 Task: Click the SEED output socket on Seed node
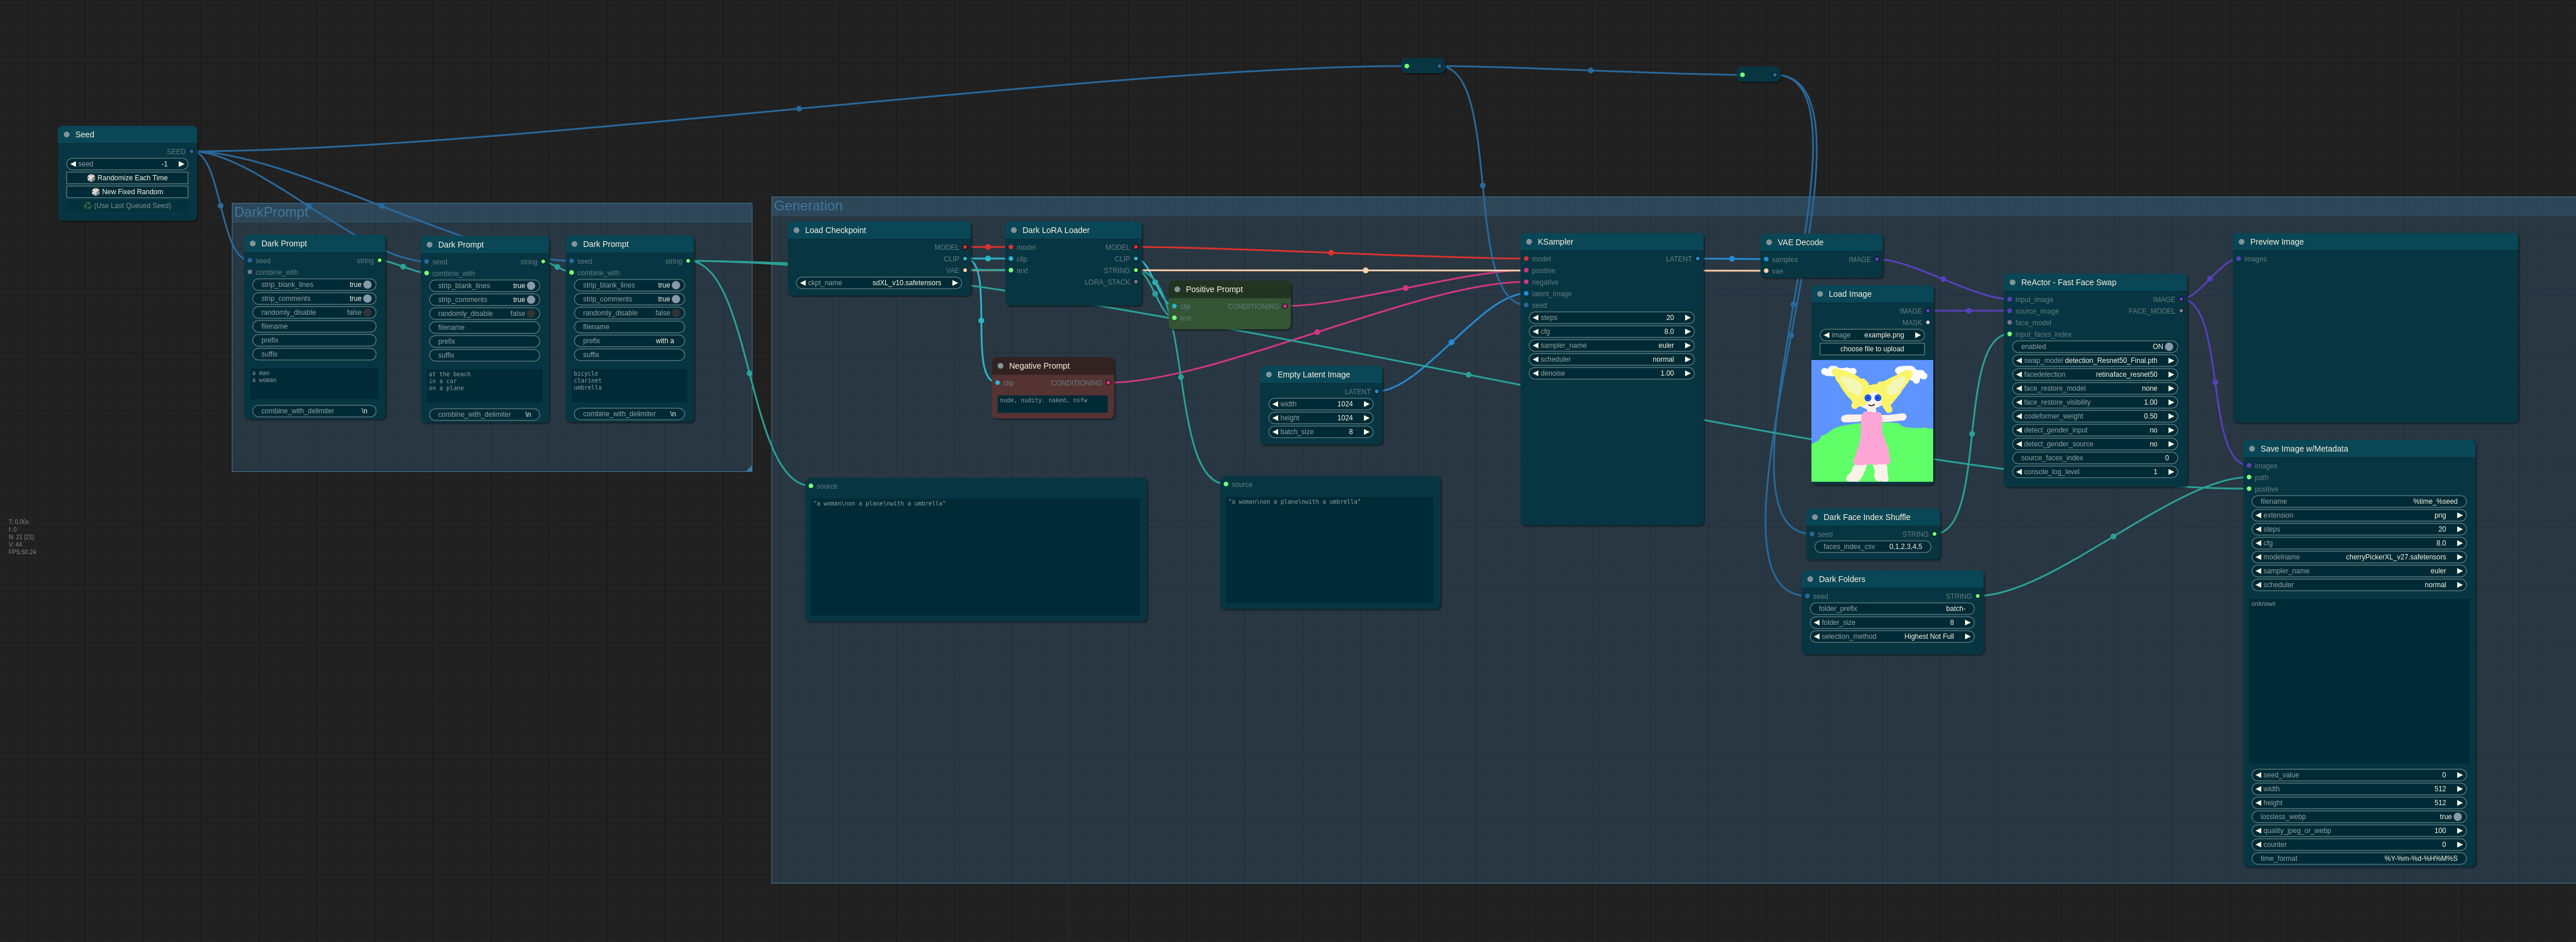tap(192, 152)
